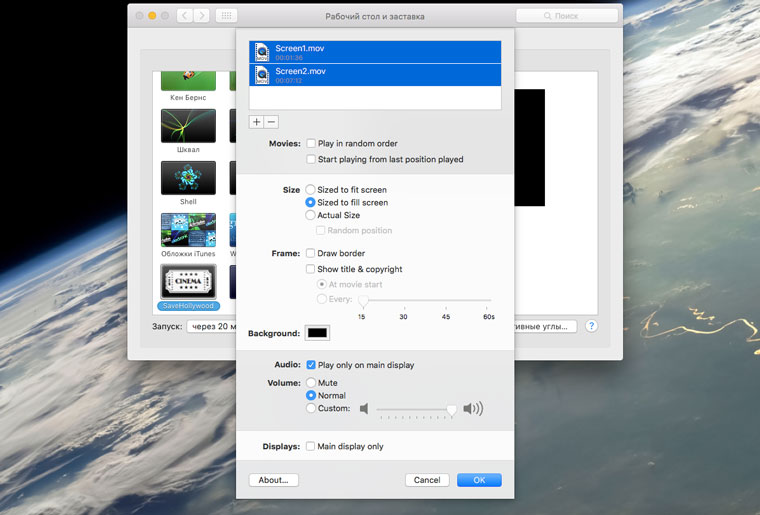Click the loud volume speaker icon
Screen dimensions: 760x515
pos(473,409)
